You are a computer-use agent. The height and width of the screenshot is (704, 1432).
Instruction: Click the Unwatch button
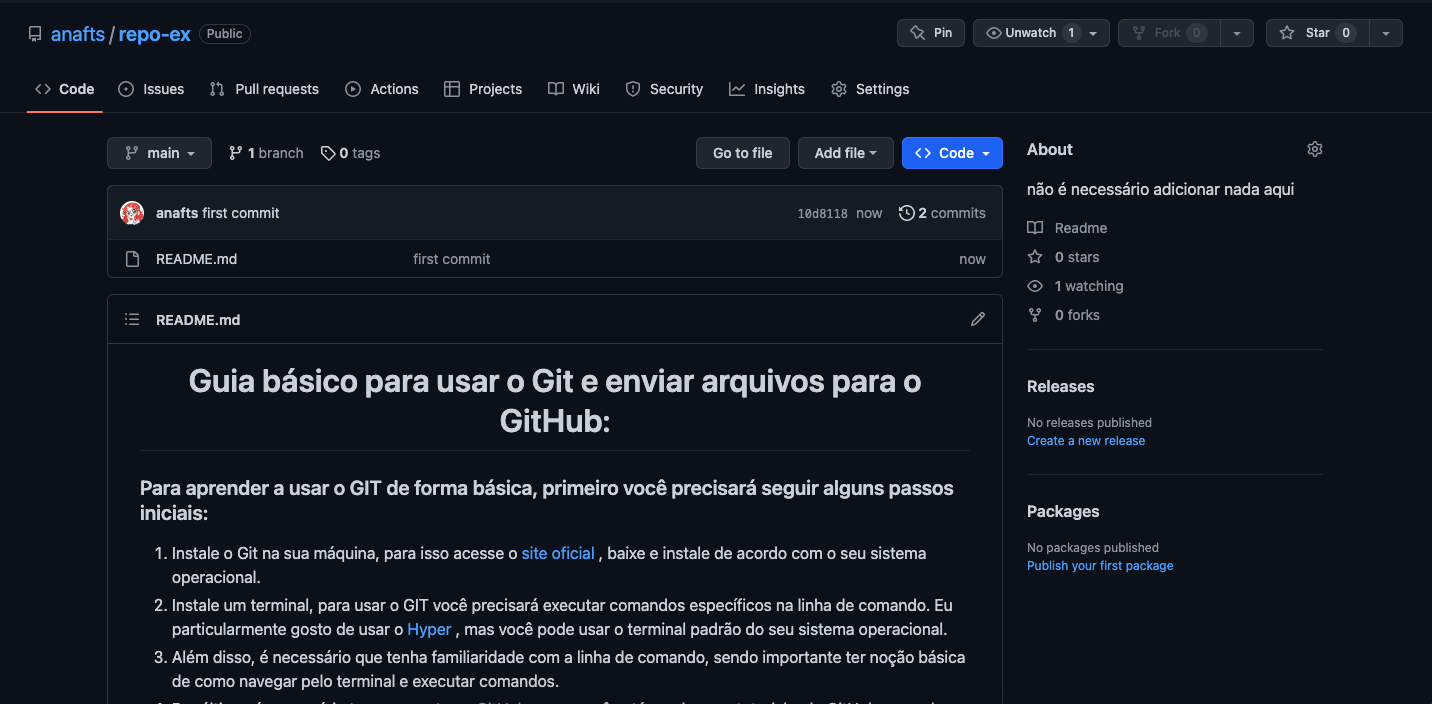click(1032, 33)
